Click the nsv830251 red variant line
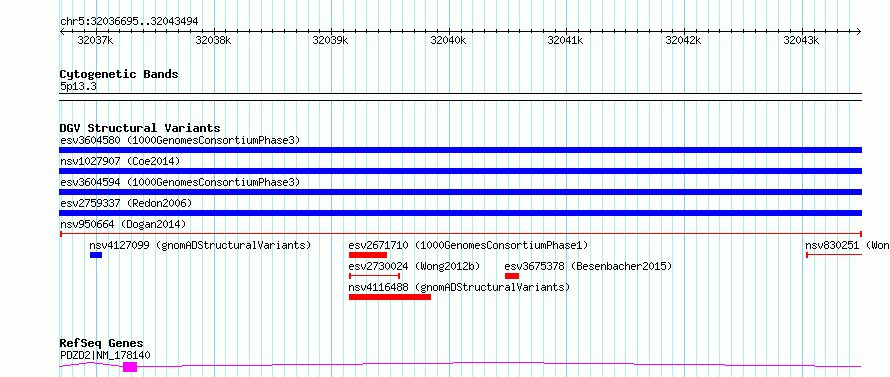This screenshot has width=890, height=377. pos(834,255)
